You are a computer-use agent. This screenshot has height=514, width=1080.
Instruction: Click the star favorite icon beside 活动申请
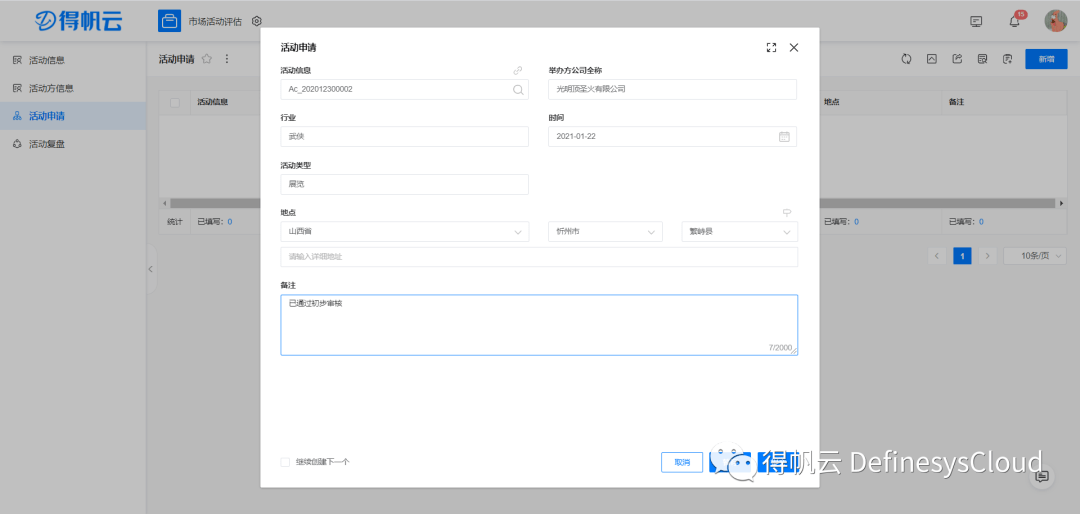(x=207, y=59)
